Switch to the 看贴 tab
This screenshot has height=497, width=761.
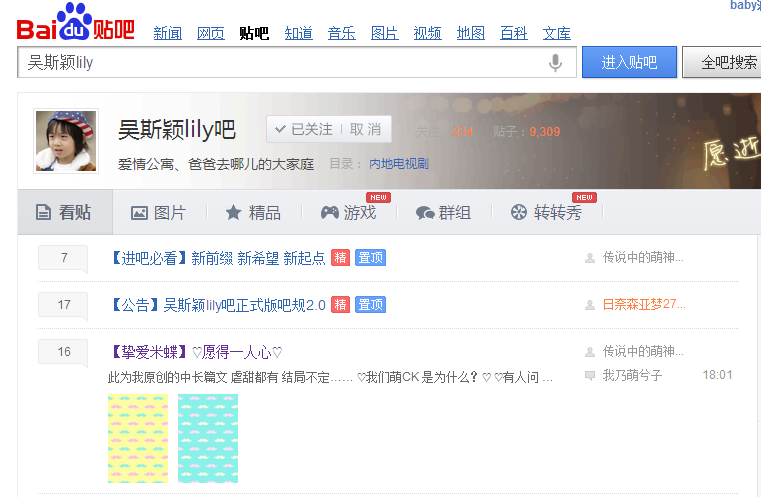pos(65,212)
